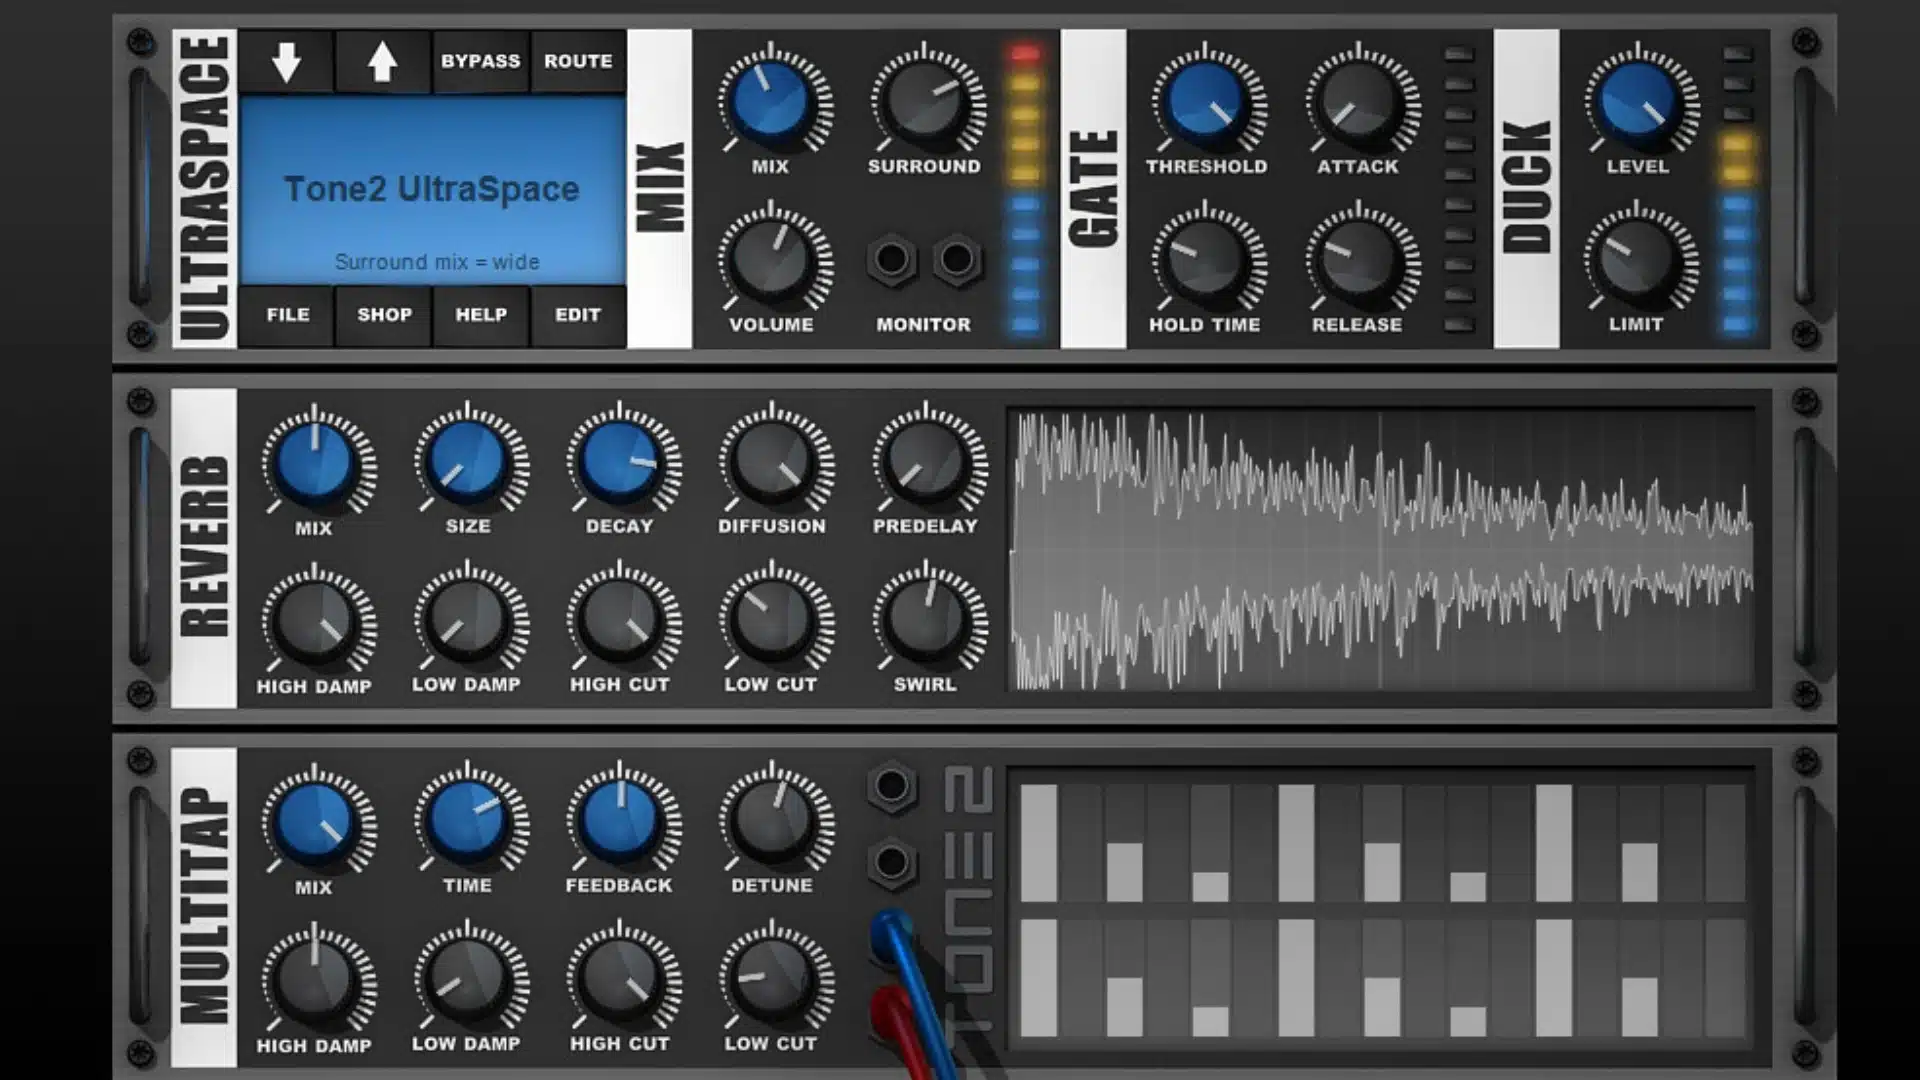The width and height of the screenshot is (1920, 1080).
Task: Click the left MONITOR jack socket
Action: pyautogui.click(x=891, y=260)
